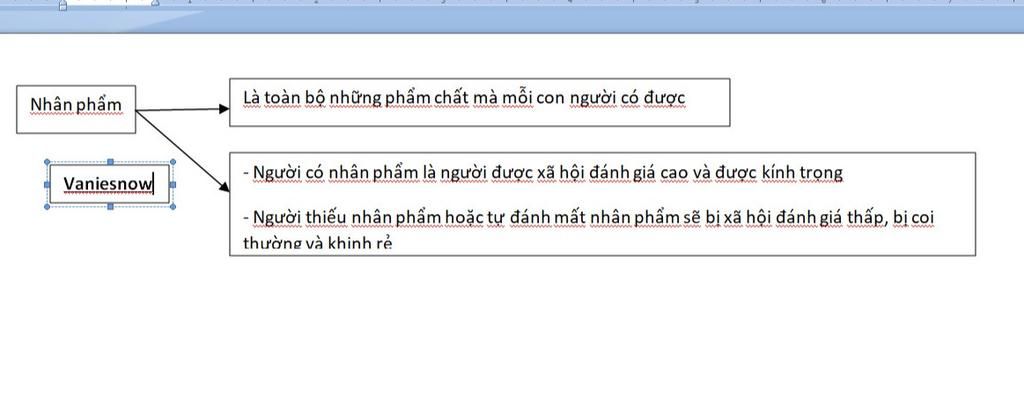Screen dimensions: 1024x405
Task: Click inside the 'Là toàn bộ những phẩm chất' box
Action: pos(479,102)
